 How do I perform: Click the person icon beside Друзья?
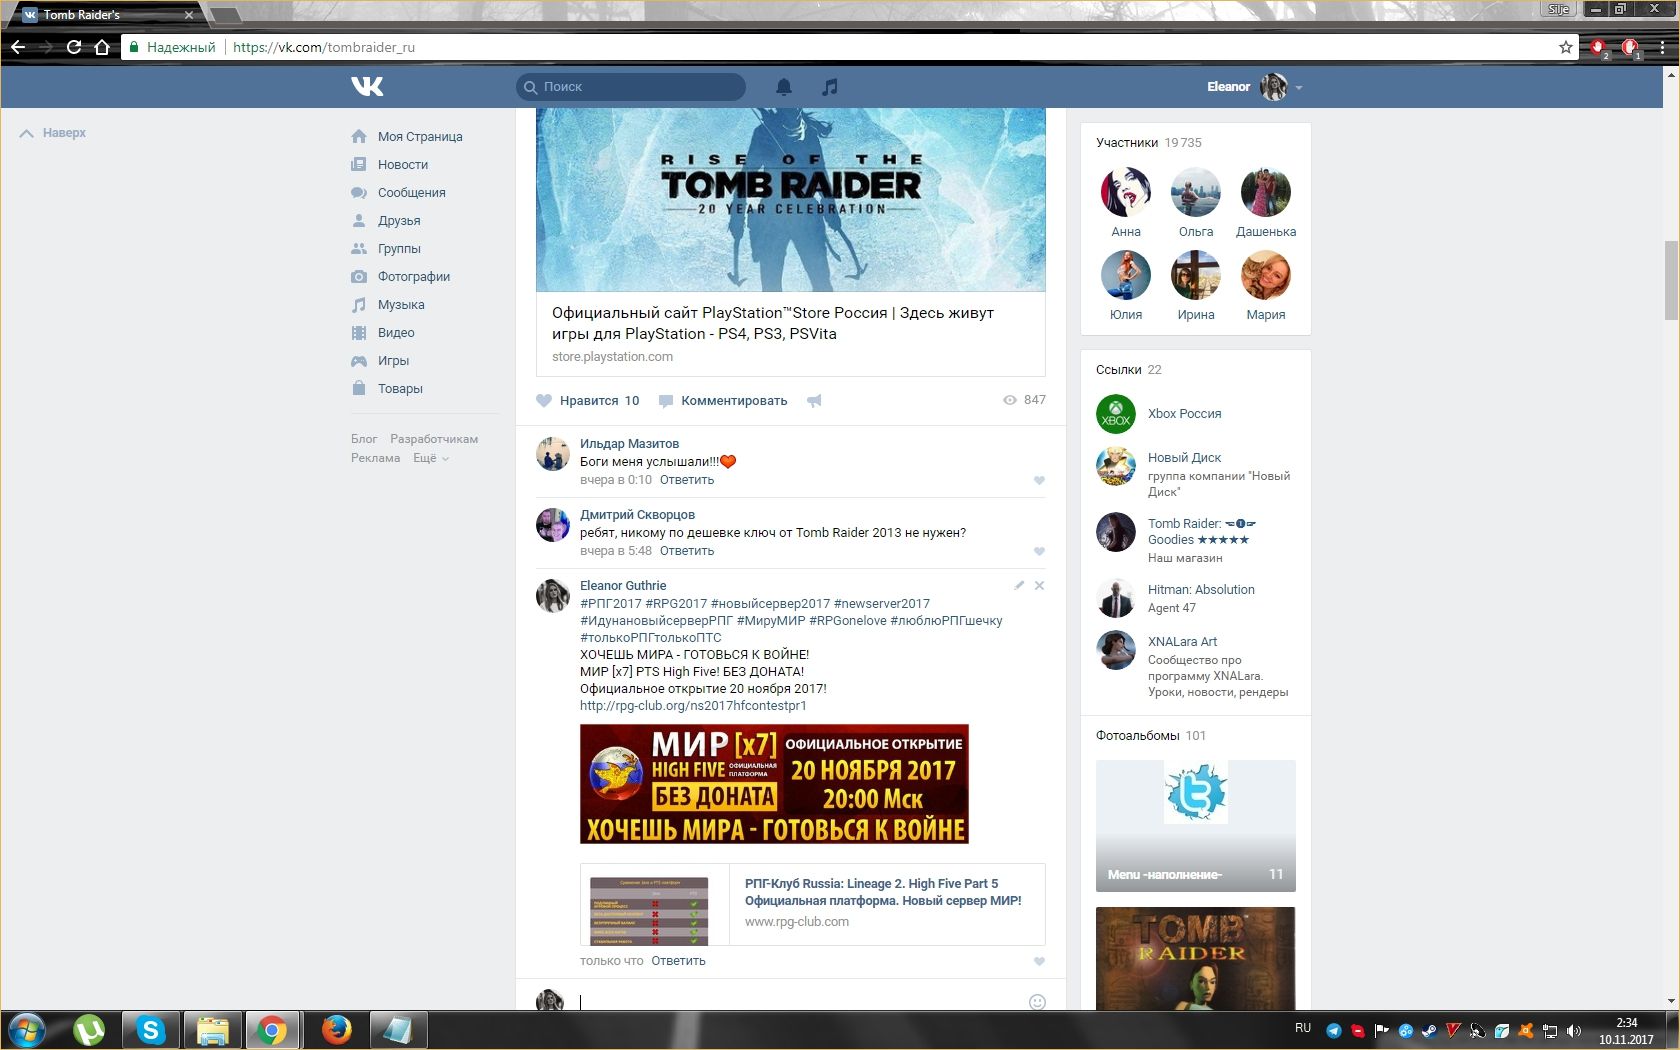359,220
